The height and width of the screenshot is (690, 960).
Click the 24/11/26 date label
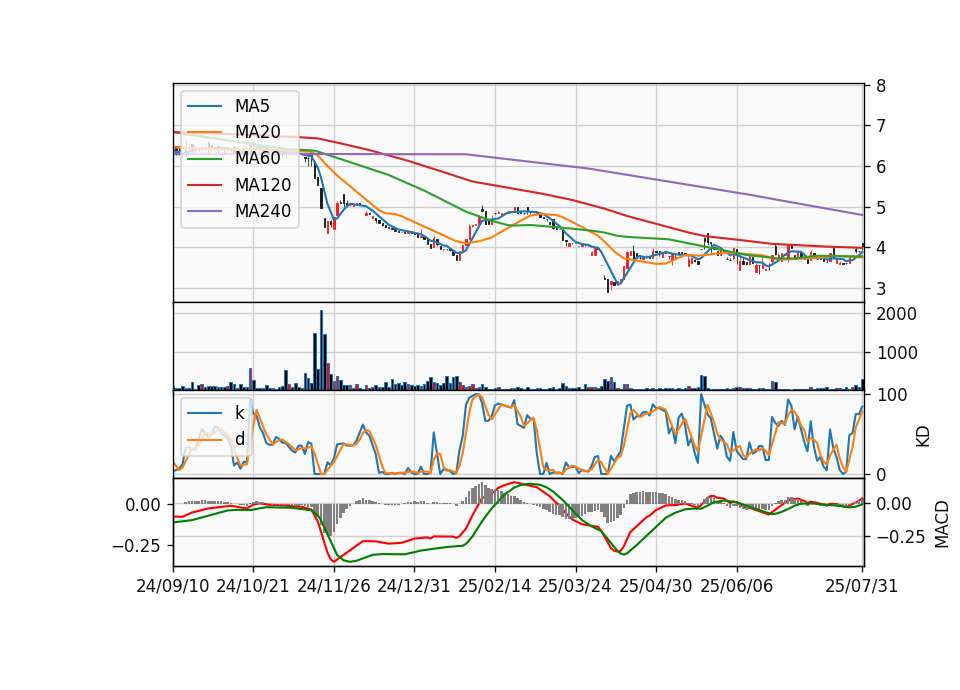click(334, 586)
